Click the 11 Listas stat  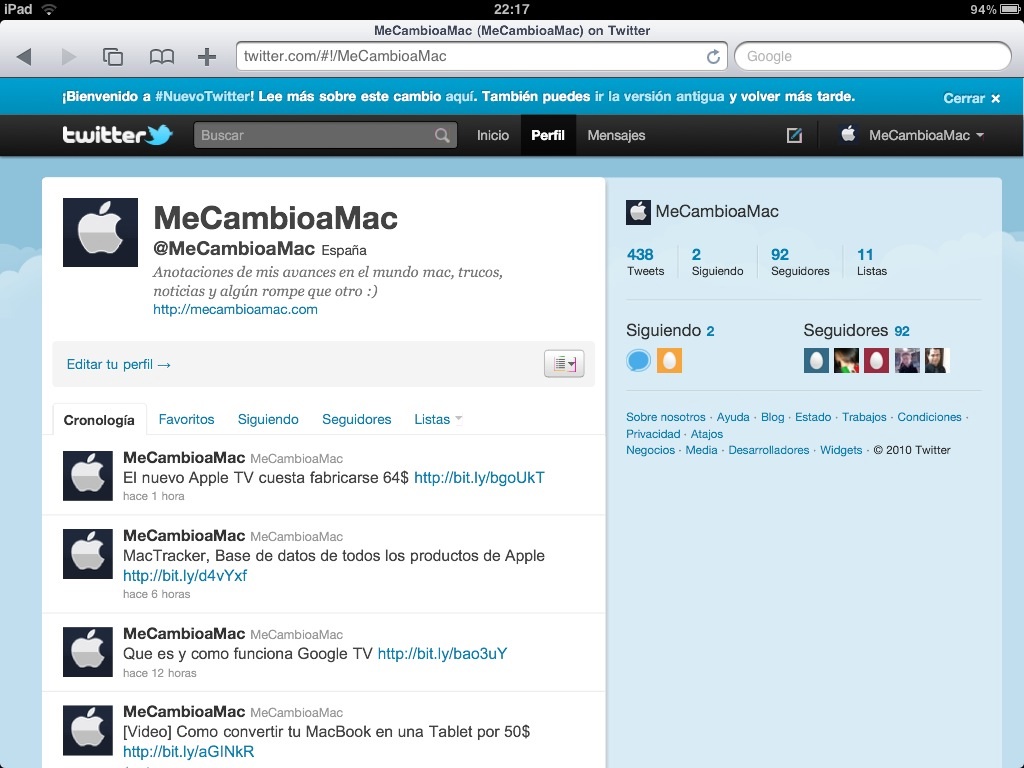(872, 261)
